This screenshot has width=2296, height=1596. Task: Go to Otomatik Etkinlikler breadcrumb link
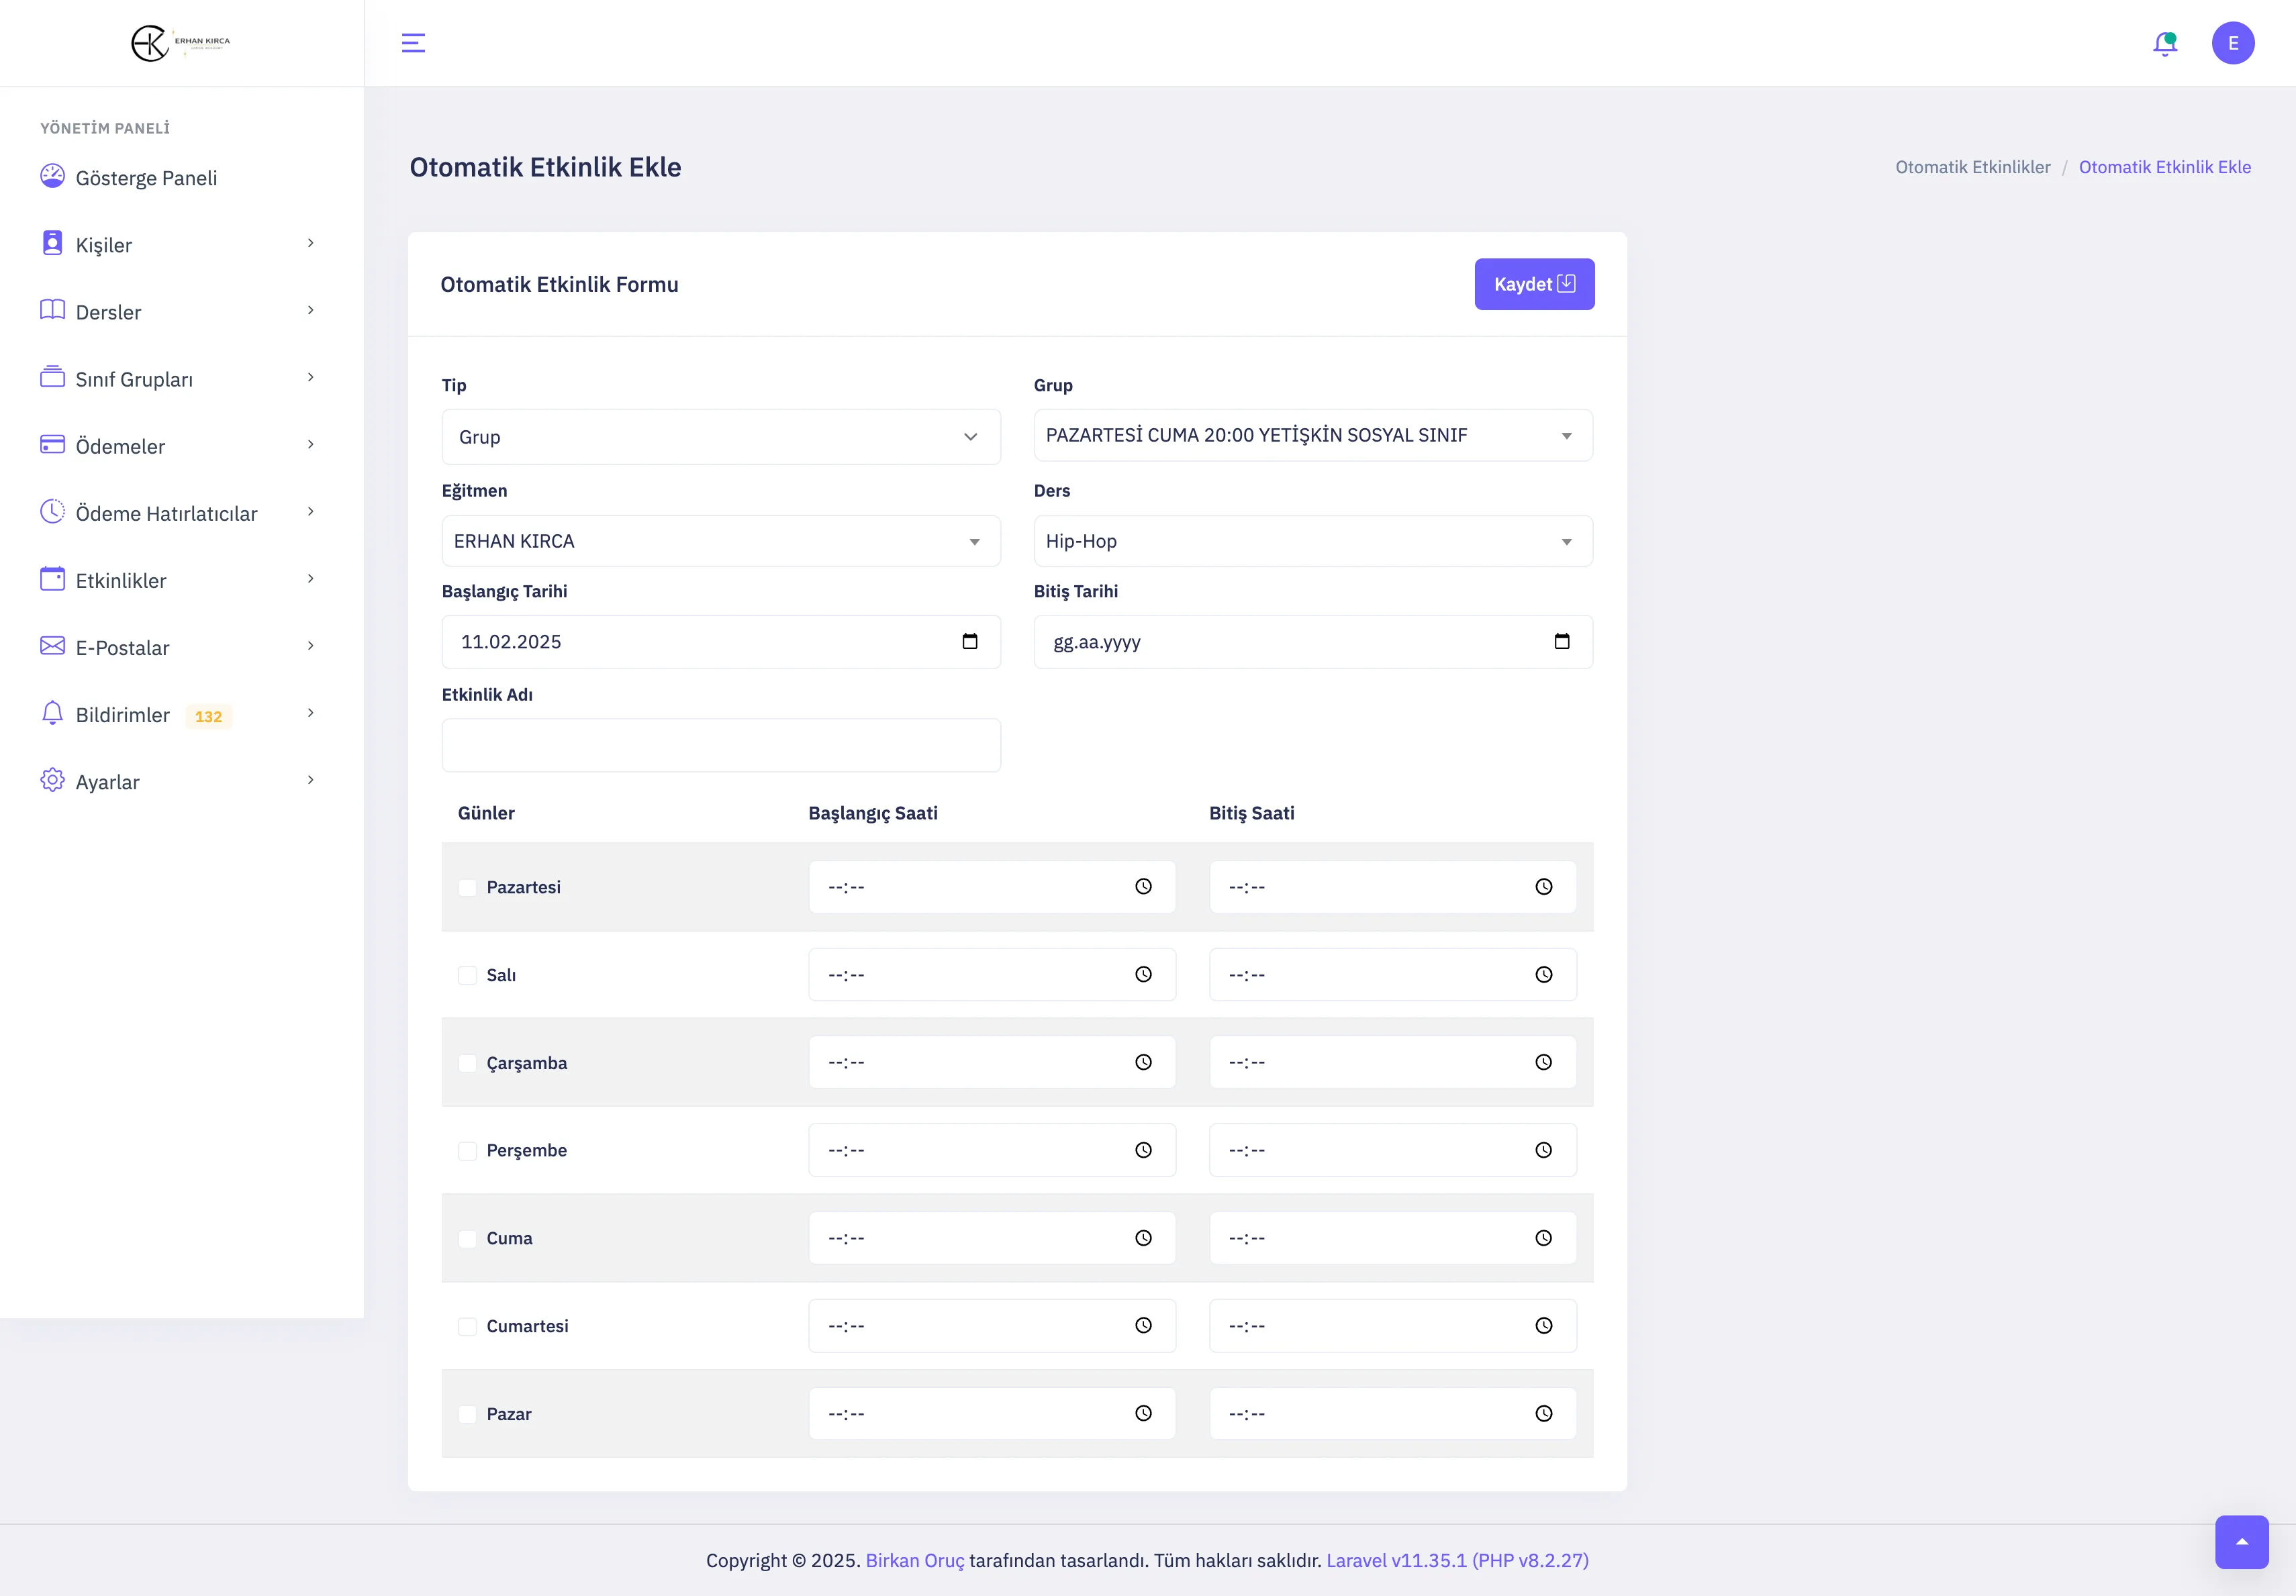[1972, 167]
